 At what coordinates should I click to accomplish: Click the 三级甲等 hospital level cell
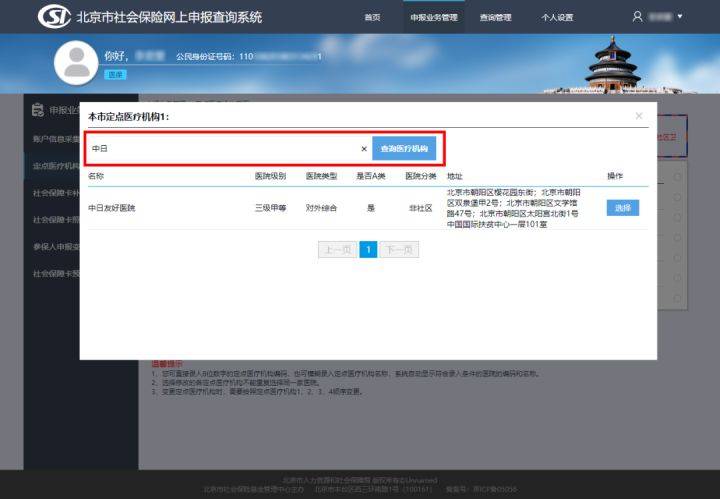tap(270, 208)
